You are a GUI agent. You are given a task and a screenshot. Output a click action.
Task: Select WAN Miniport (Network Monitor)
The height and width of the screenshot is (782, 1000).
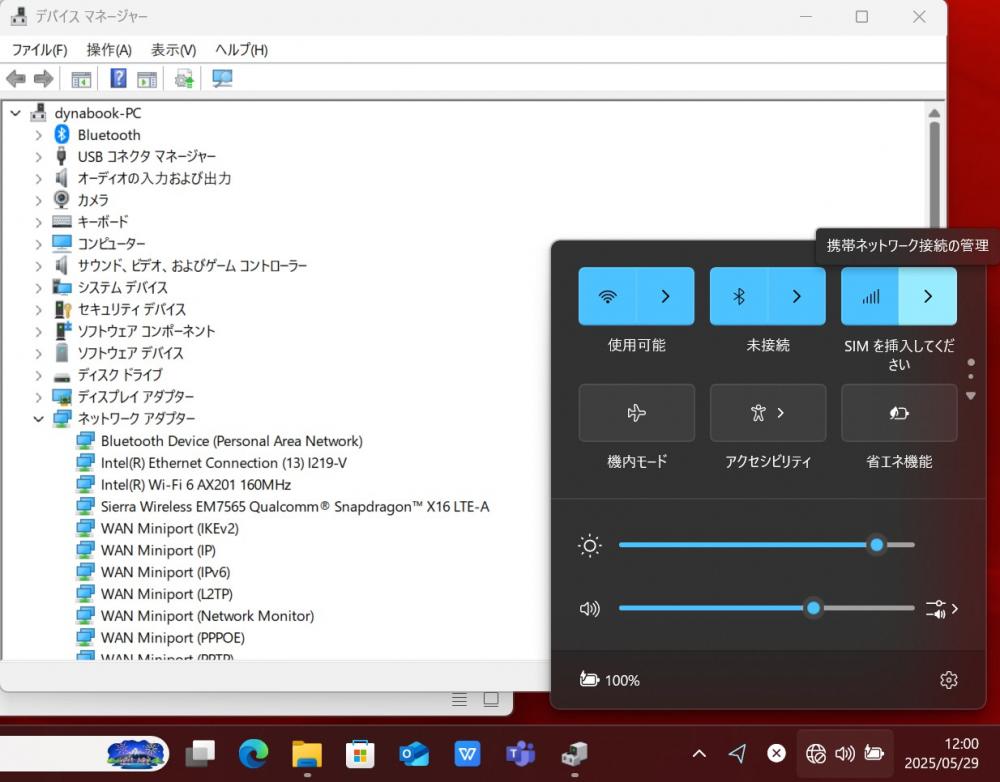click(x=207, y=616)
